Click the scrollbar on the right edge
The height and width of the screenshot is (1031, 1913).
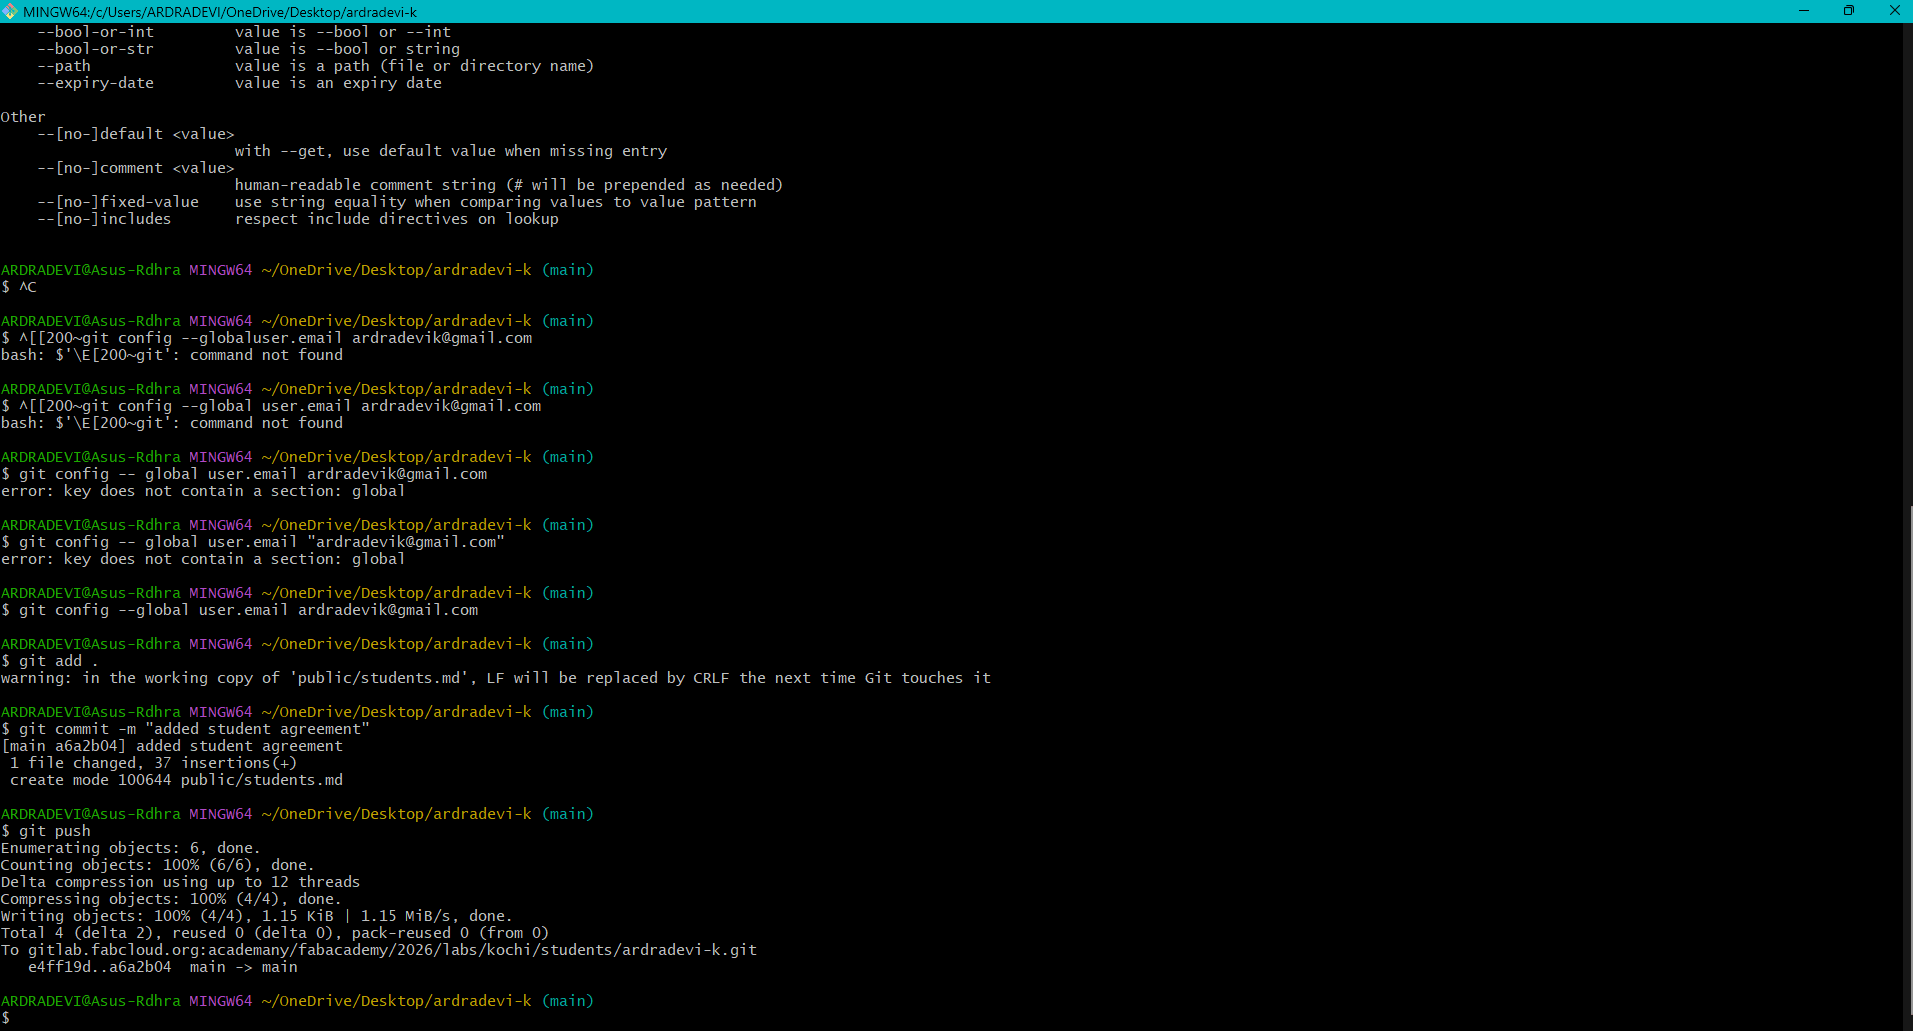(1906, 700)
